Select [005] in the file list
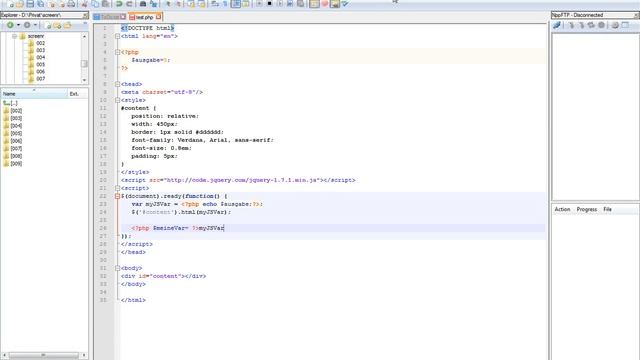Viewport: 640px width, 360px height. (x=16, y=133)
